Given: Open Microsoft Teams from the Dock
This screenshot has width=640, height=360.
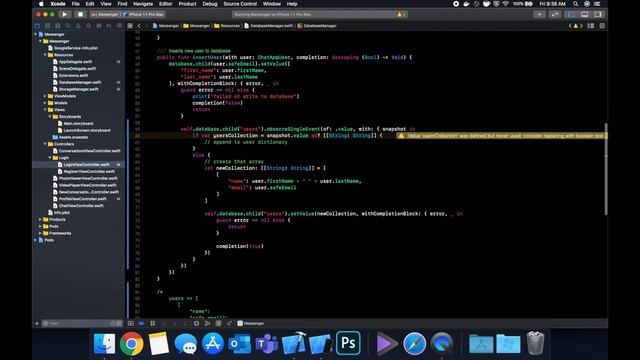Looking at the screenshot, I should pos(267,343).
